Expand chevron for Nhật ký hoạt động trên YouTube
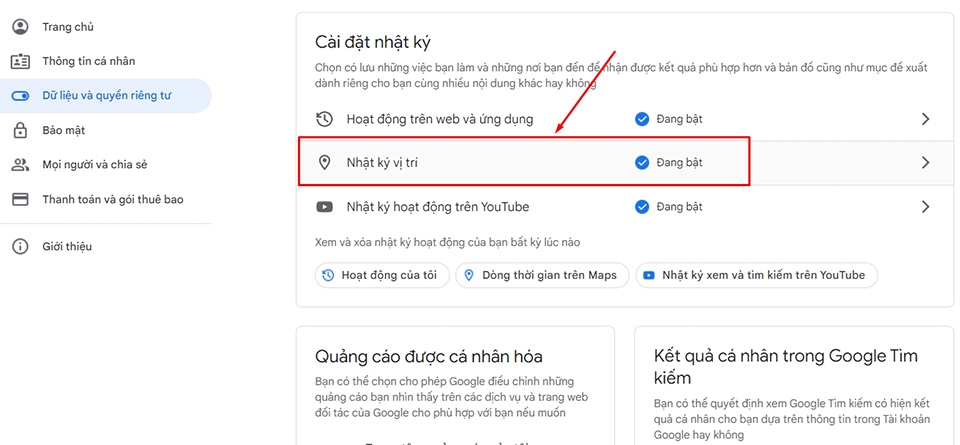The height and width of the screenshot is (445, 960). pos(925,207)
